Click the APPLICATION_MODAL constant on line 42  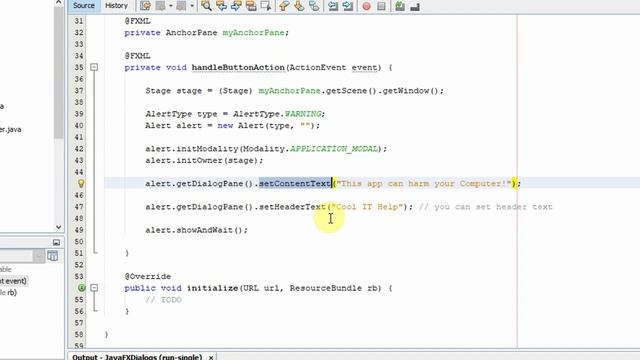334,149
